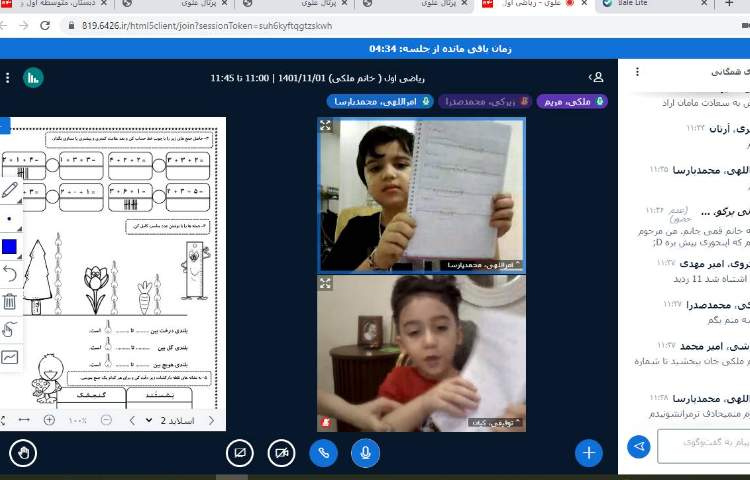Click the chat message input field
This screenshot has width=750, height=480.
pyautogui.click(x=700, y=446)
